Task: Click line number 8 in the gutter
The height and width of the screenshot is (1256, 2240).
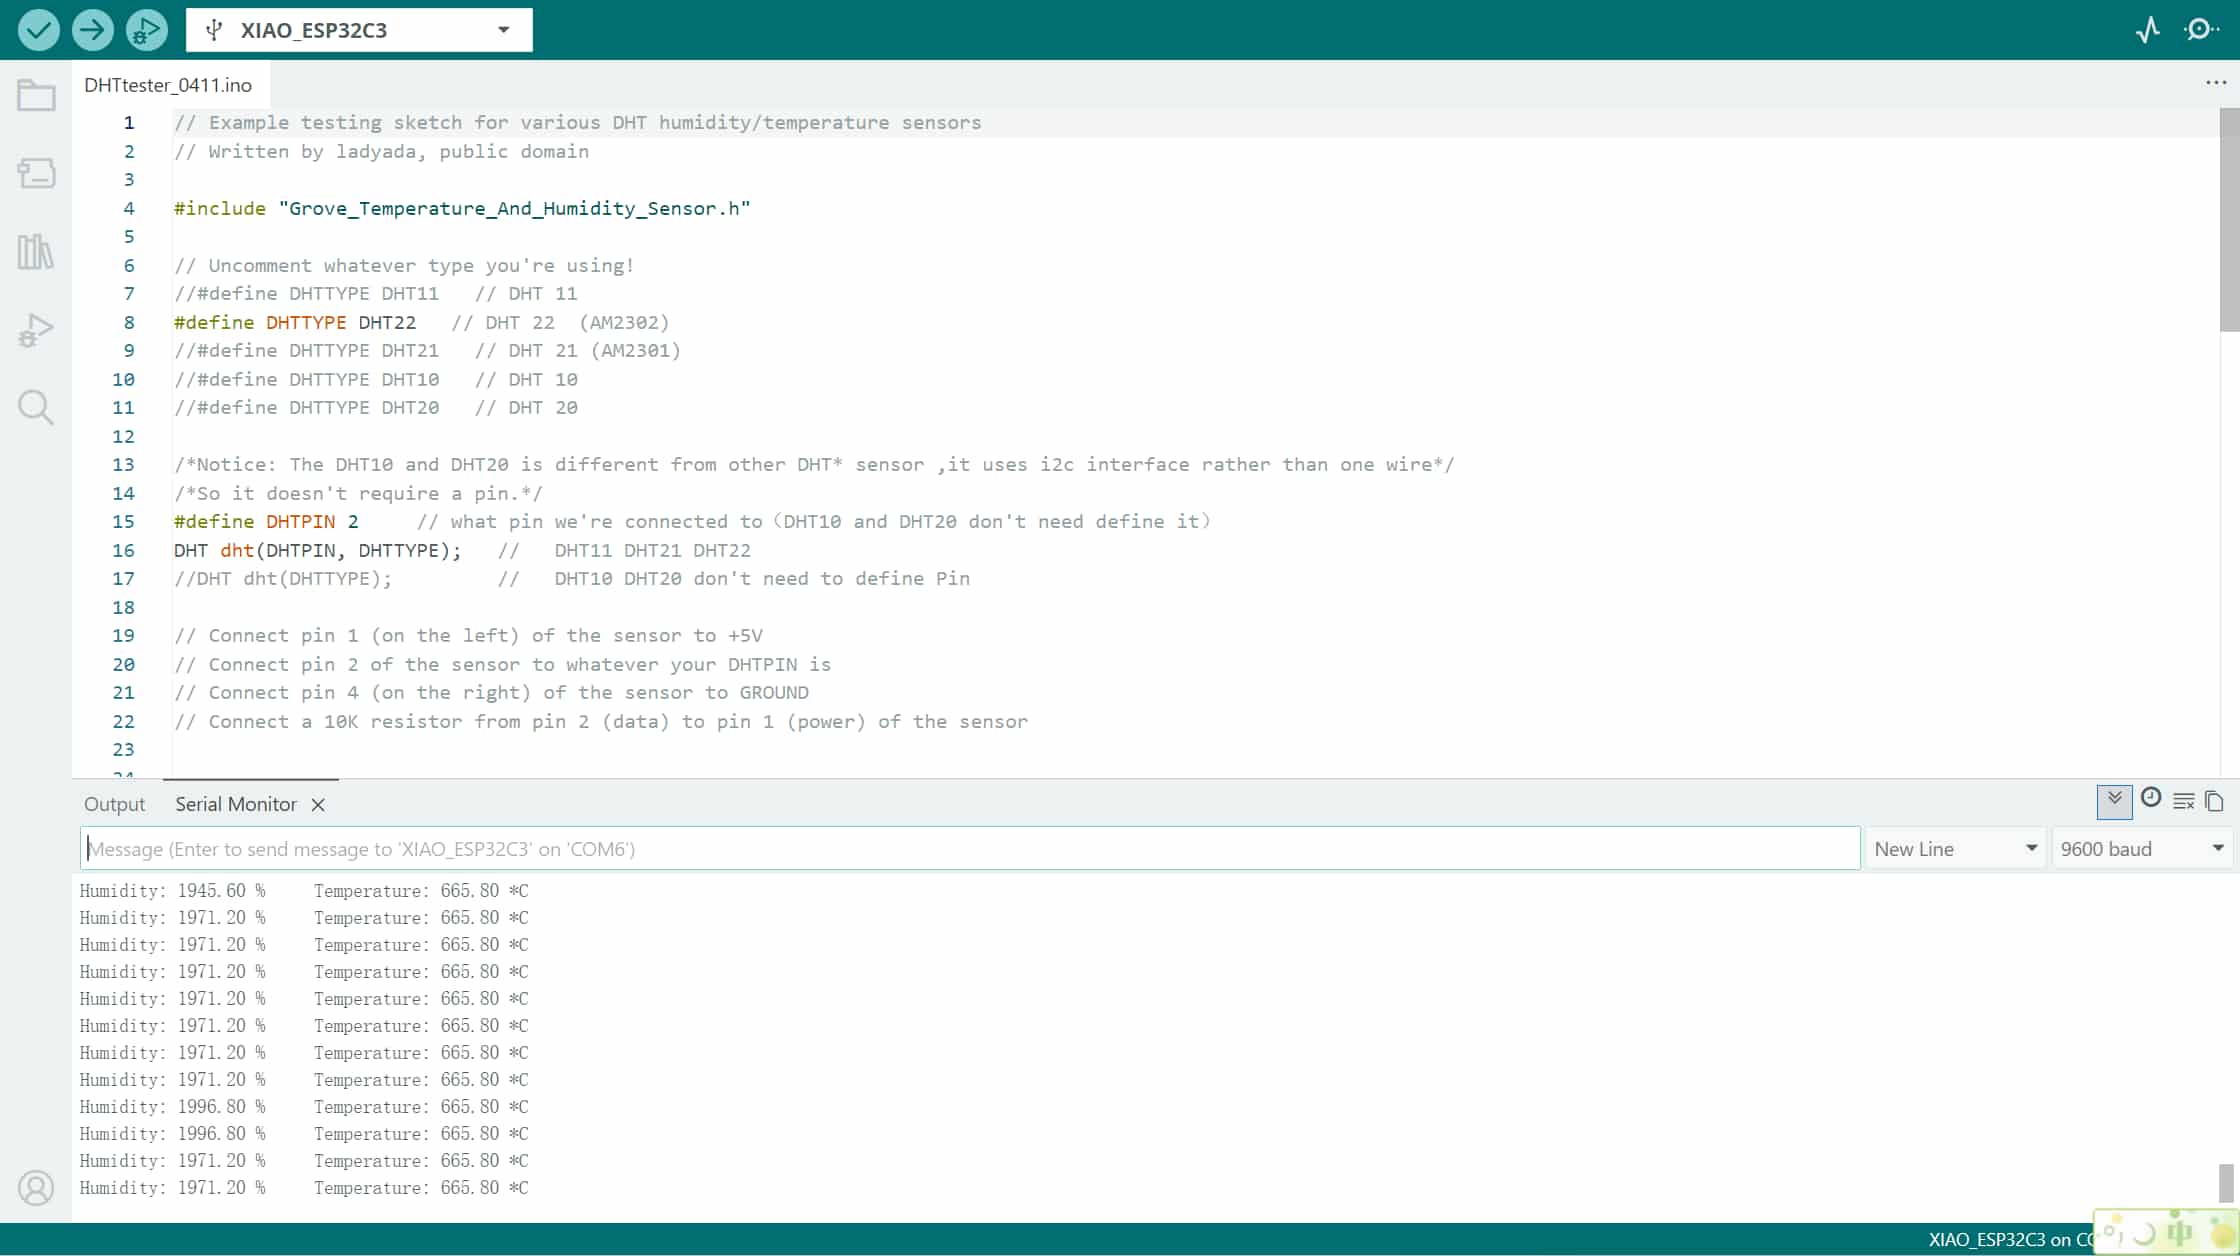Action: [x=129, y=322]
